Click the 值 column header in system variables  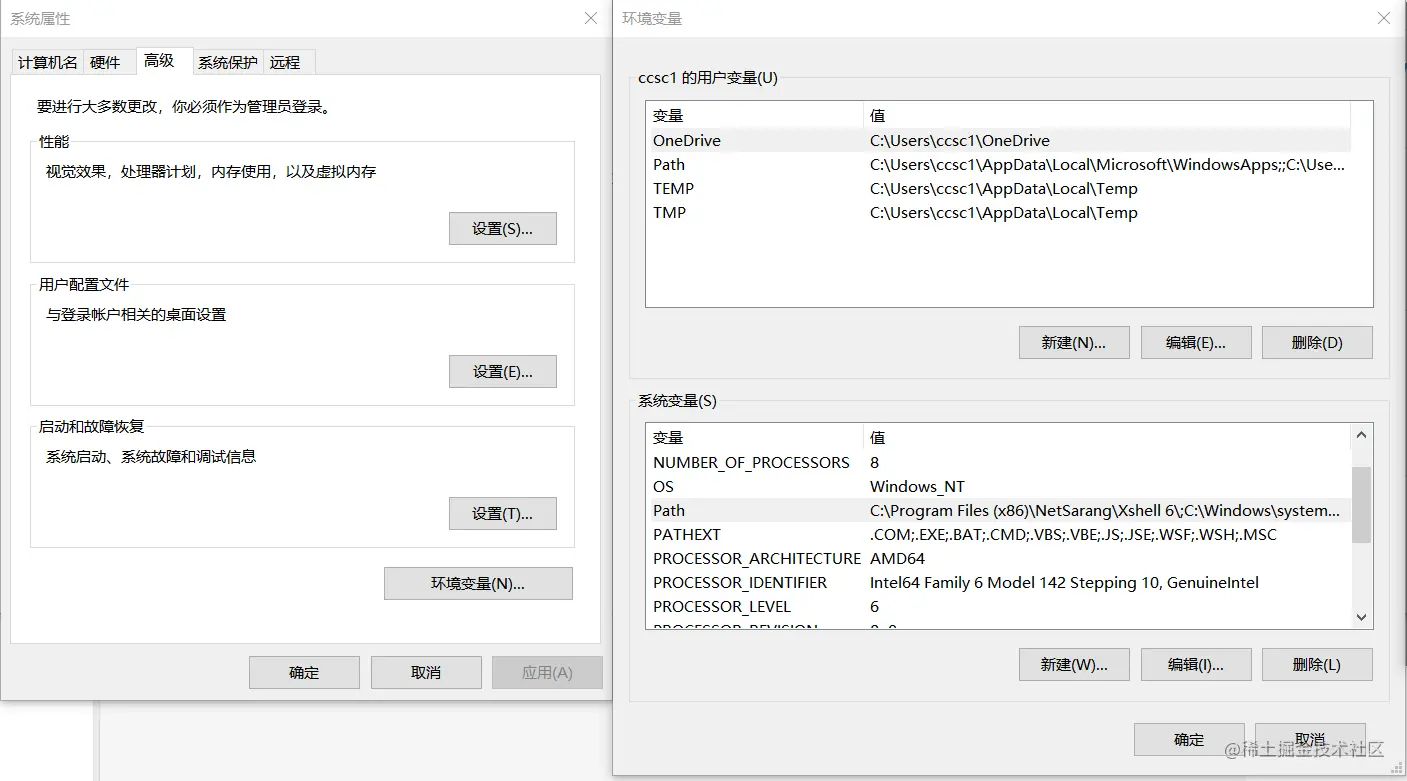(1107, 437)
